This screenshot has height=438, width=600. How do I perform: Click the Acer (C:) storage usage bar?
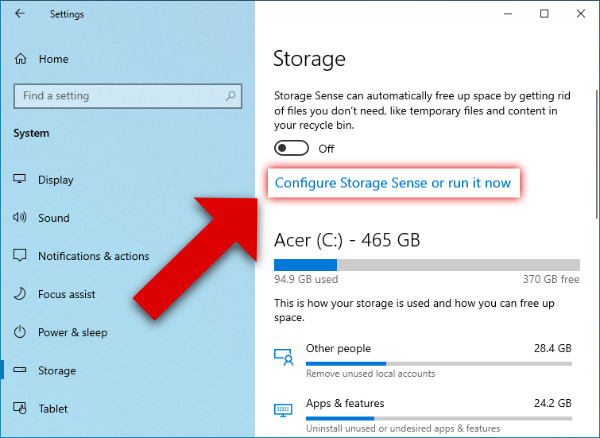tap(423, 265)
